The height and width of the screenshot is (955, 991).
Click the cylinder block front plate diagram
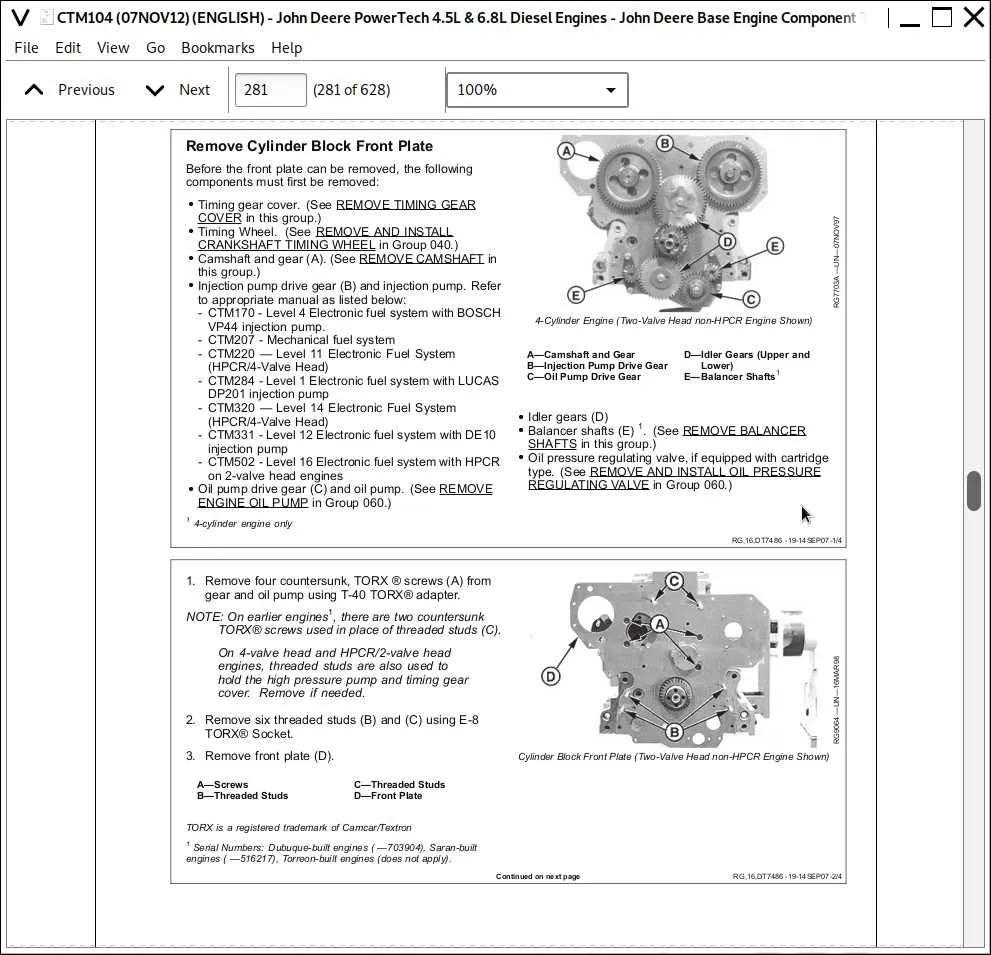679,659
